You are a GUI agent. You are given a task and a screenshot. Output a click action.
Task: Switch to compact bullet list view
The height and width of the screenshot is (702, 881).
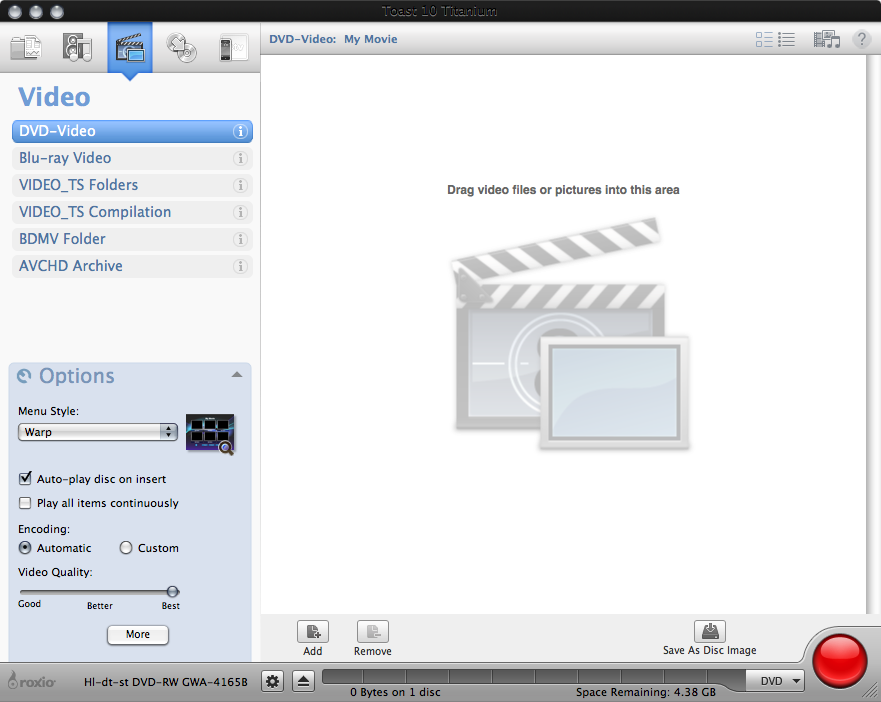point(786,39)
